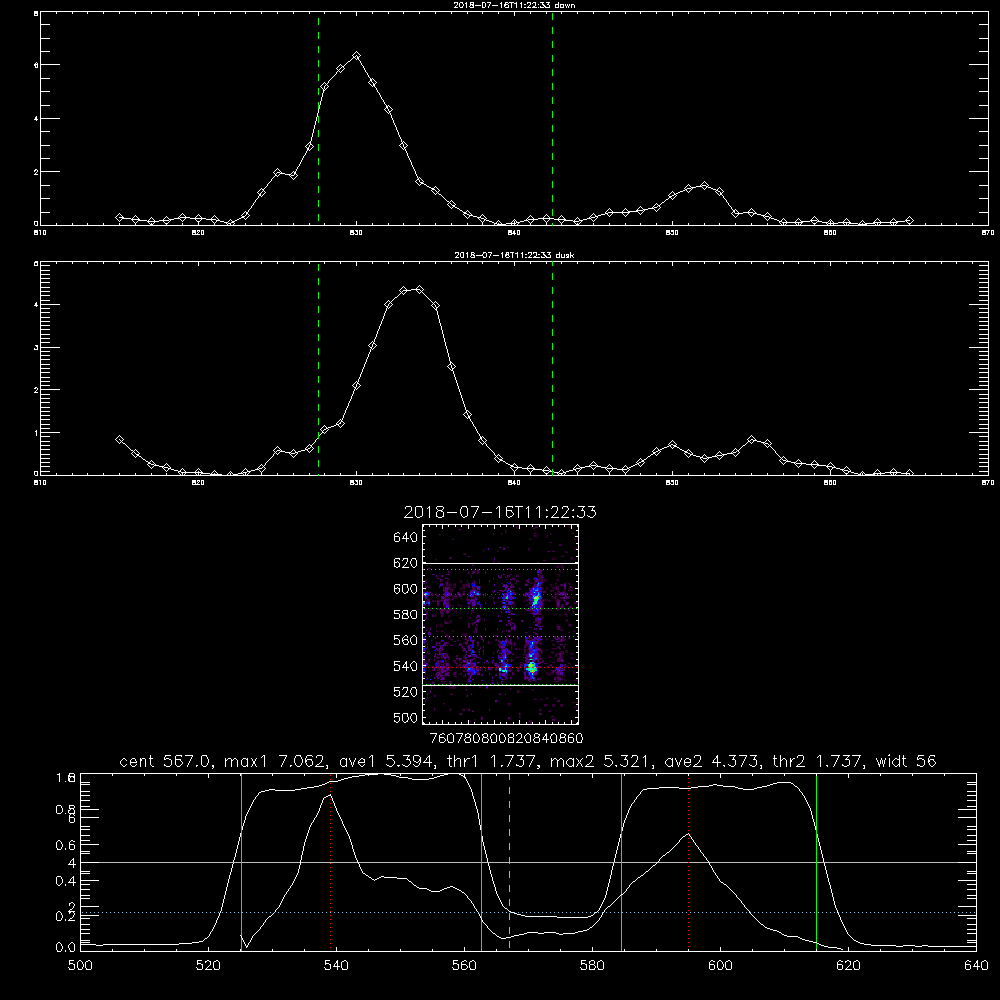Click the "2018-07-16T11:22:33 dusk" plot title
Image resolution: width=1000 pixels, height=1000 pixels.
click(x=514, y=255)
